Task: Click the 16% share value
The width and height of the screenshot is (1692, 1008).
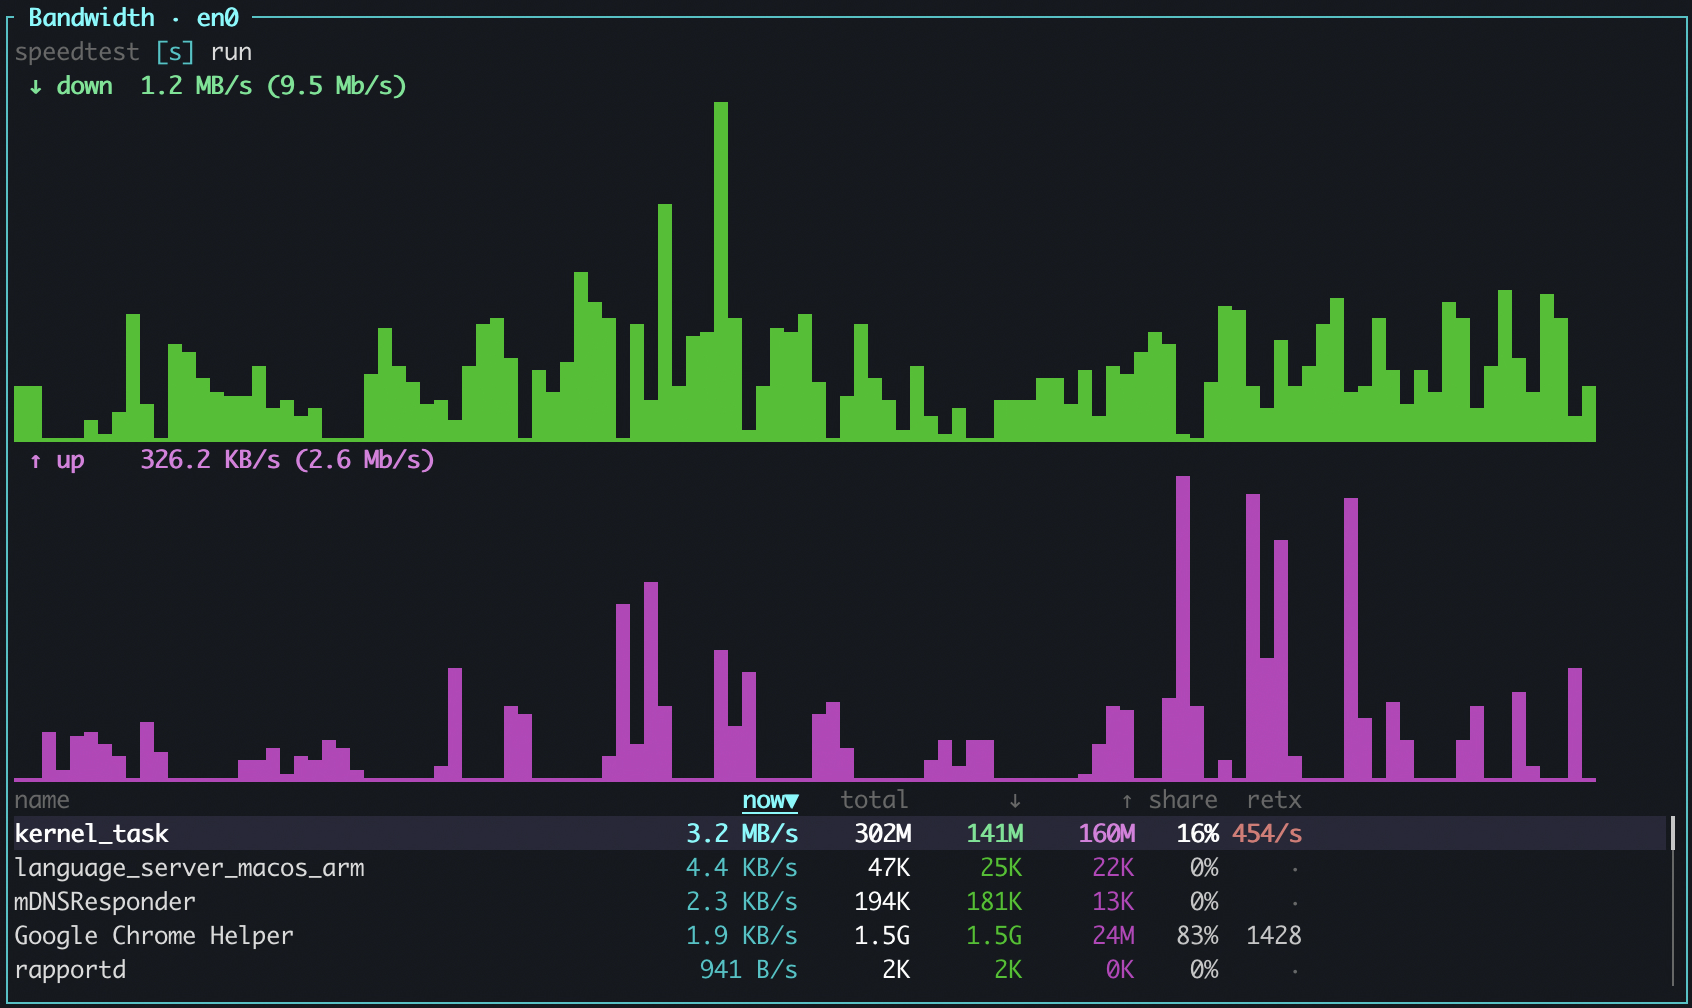Action: (1197, 833)
